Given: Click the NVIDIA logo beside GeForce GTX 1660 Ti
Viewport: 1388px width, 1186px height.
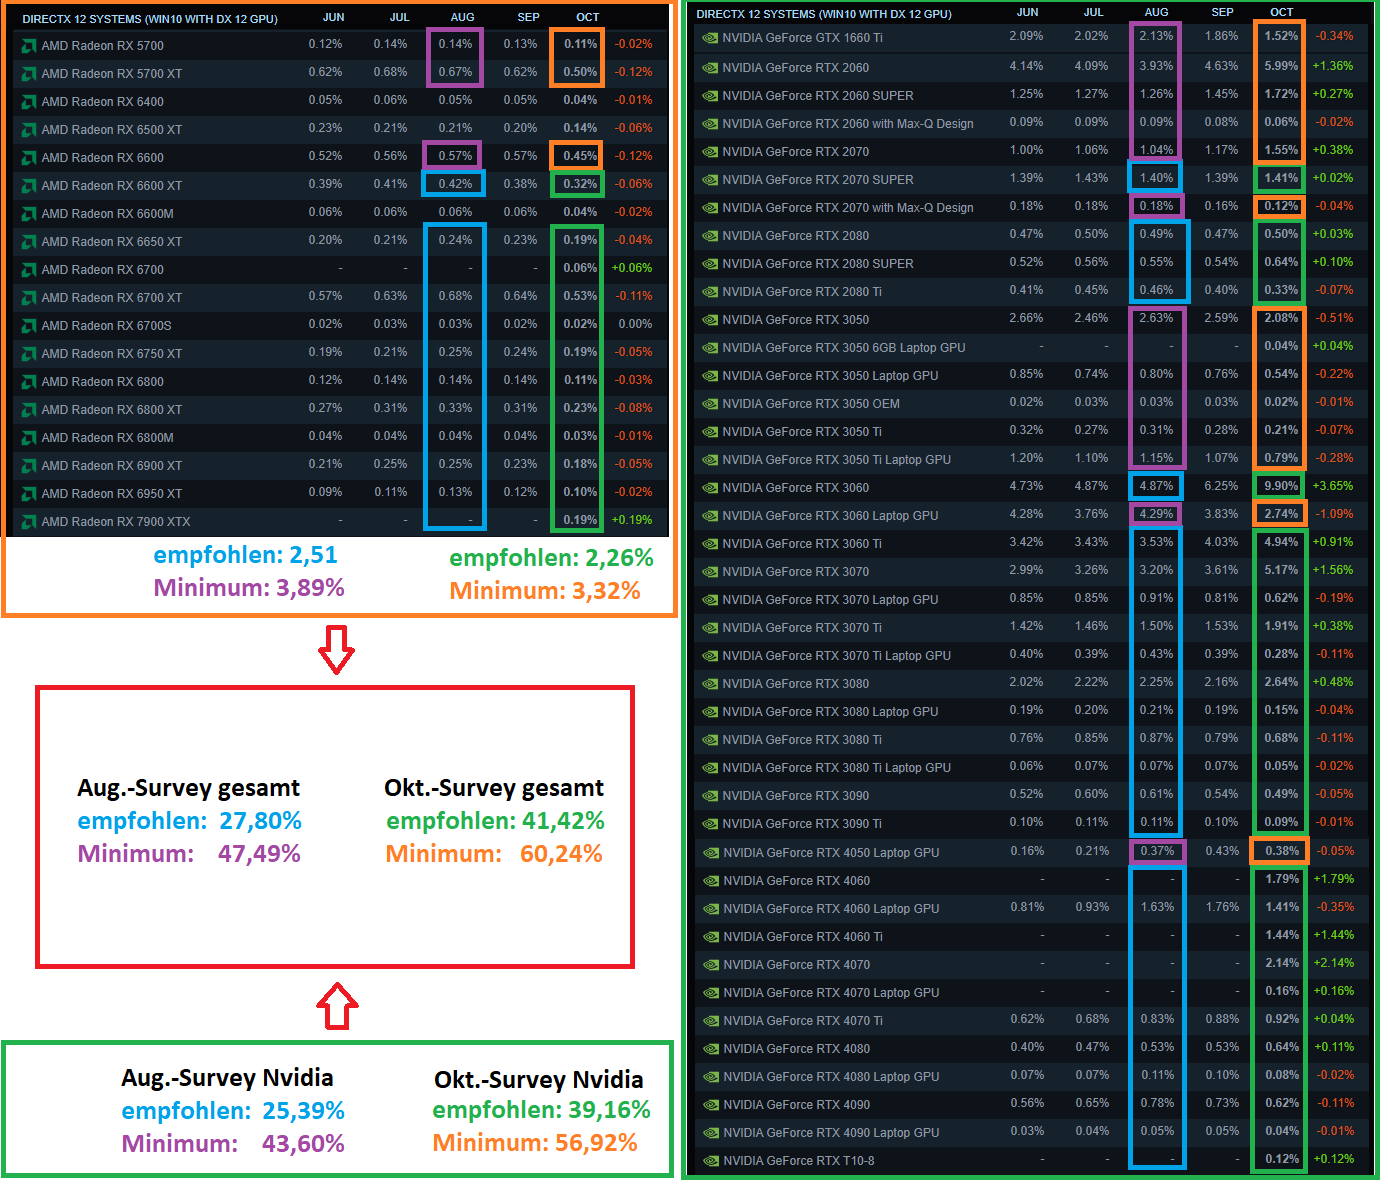Looking at the screenshot, I should (710, 38).
